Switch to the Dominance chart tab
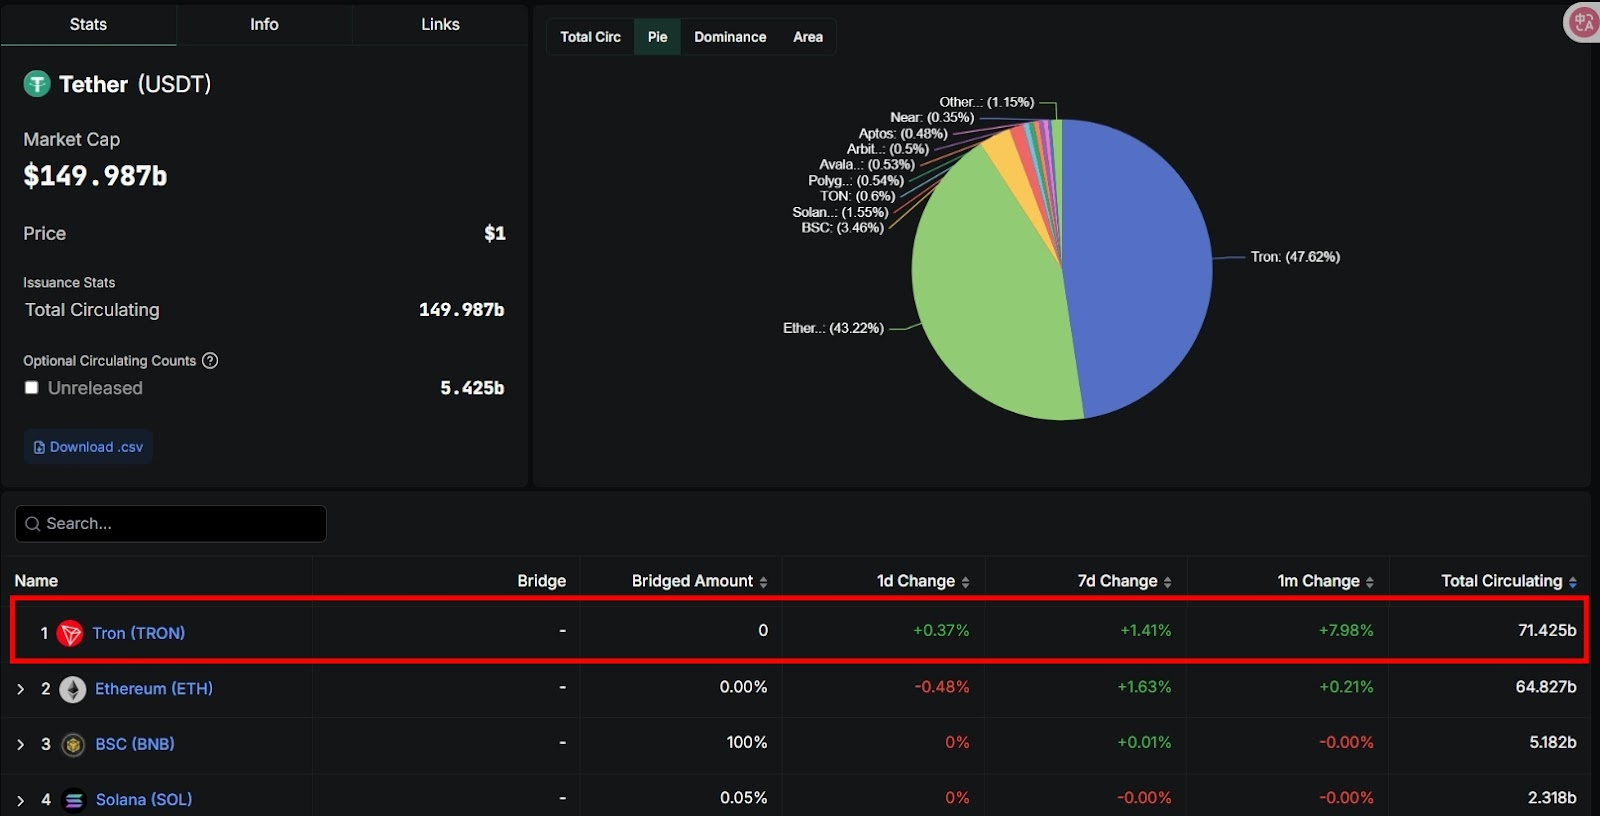Screen dimensions: 1600x816 tap(730, 37)
